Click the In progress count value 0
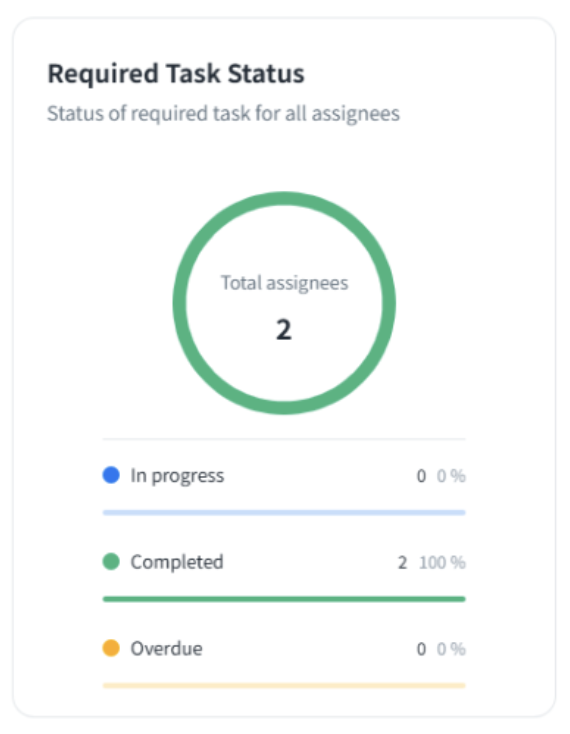The height and width of the screenshot is (734, 570). tap(421, 476)
